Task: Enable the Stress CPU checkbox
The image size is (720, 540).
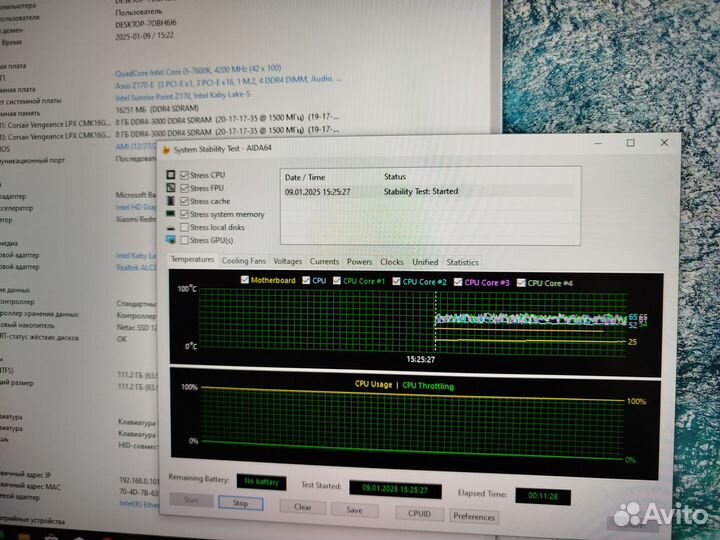Action: pyautogui.click(x=185, y=175)
